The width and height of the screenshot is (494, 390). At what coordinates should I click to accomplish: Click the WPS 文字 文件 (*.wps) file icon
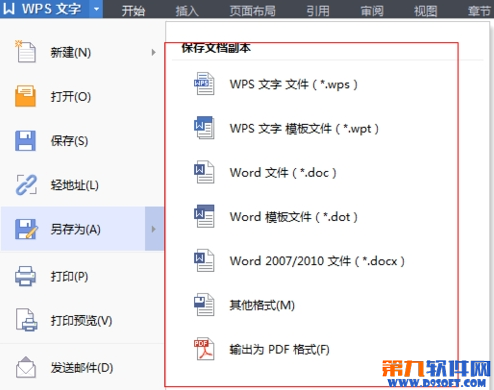[204, 84]
